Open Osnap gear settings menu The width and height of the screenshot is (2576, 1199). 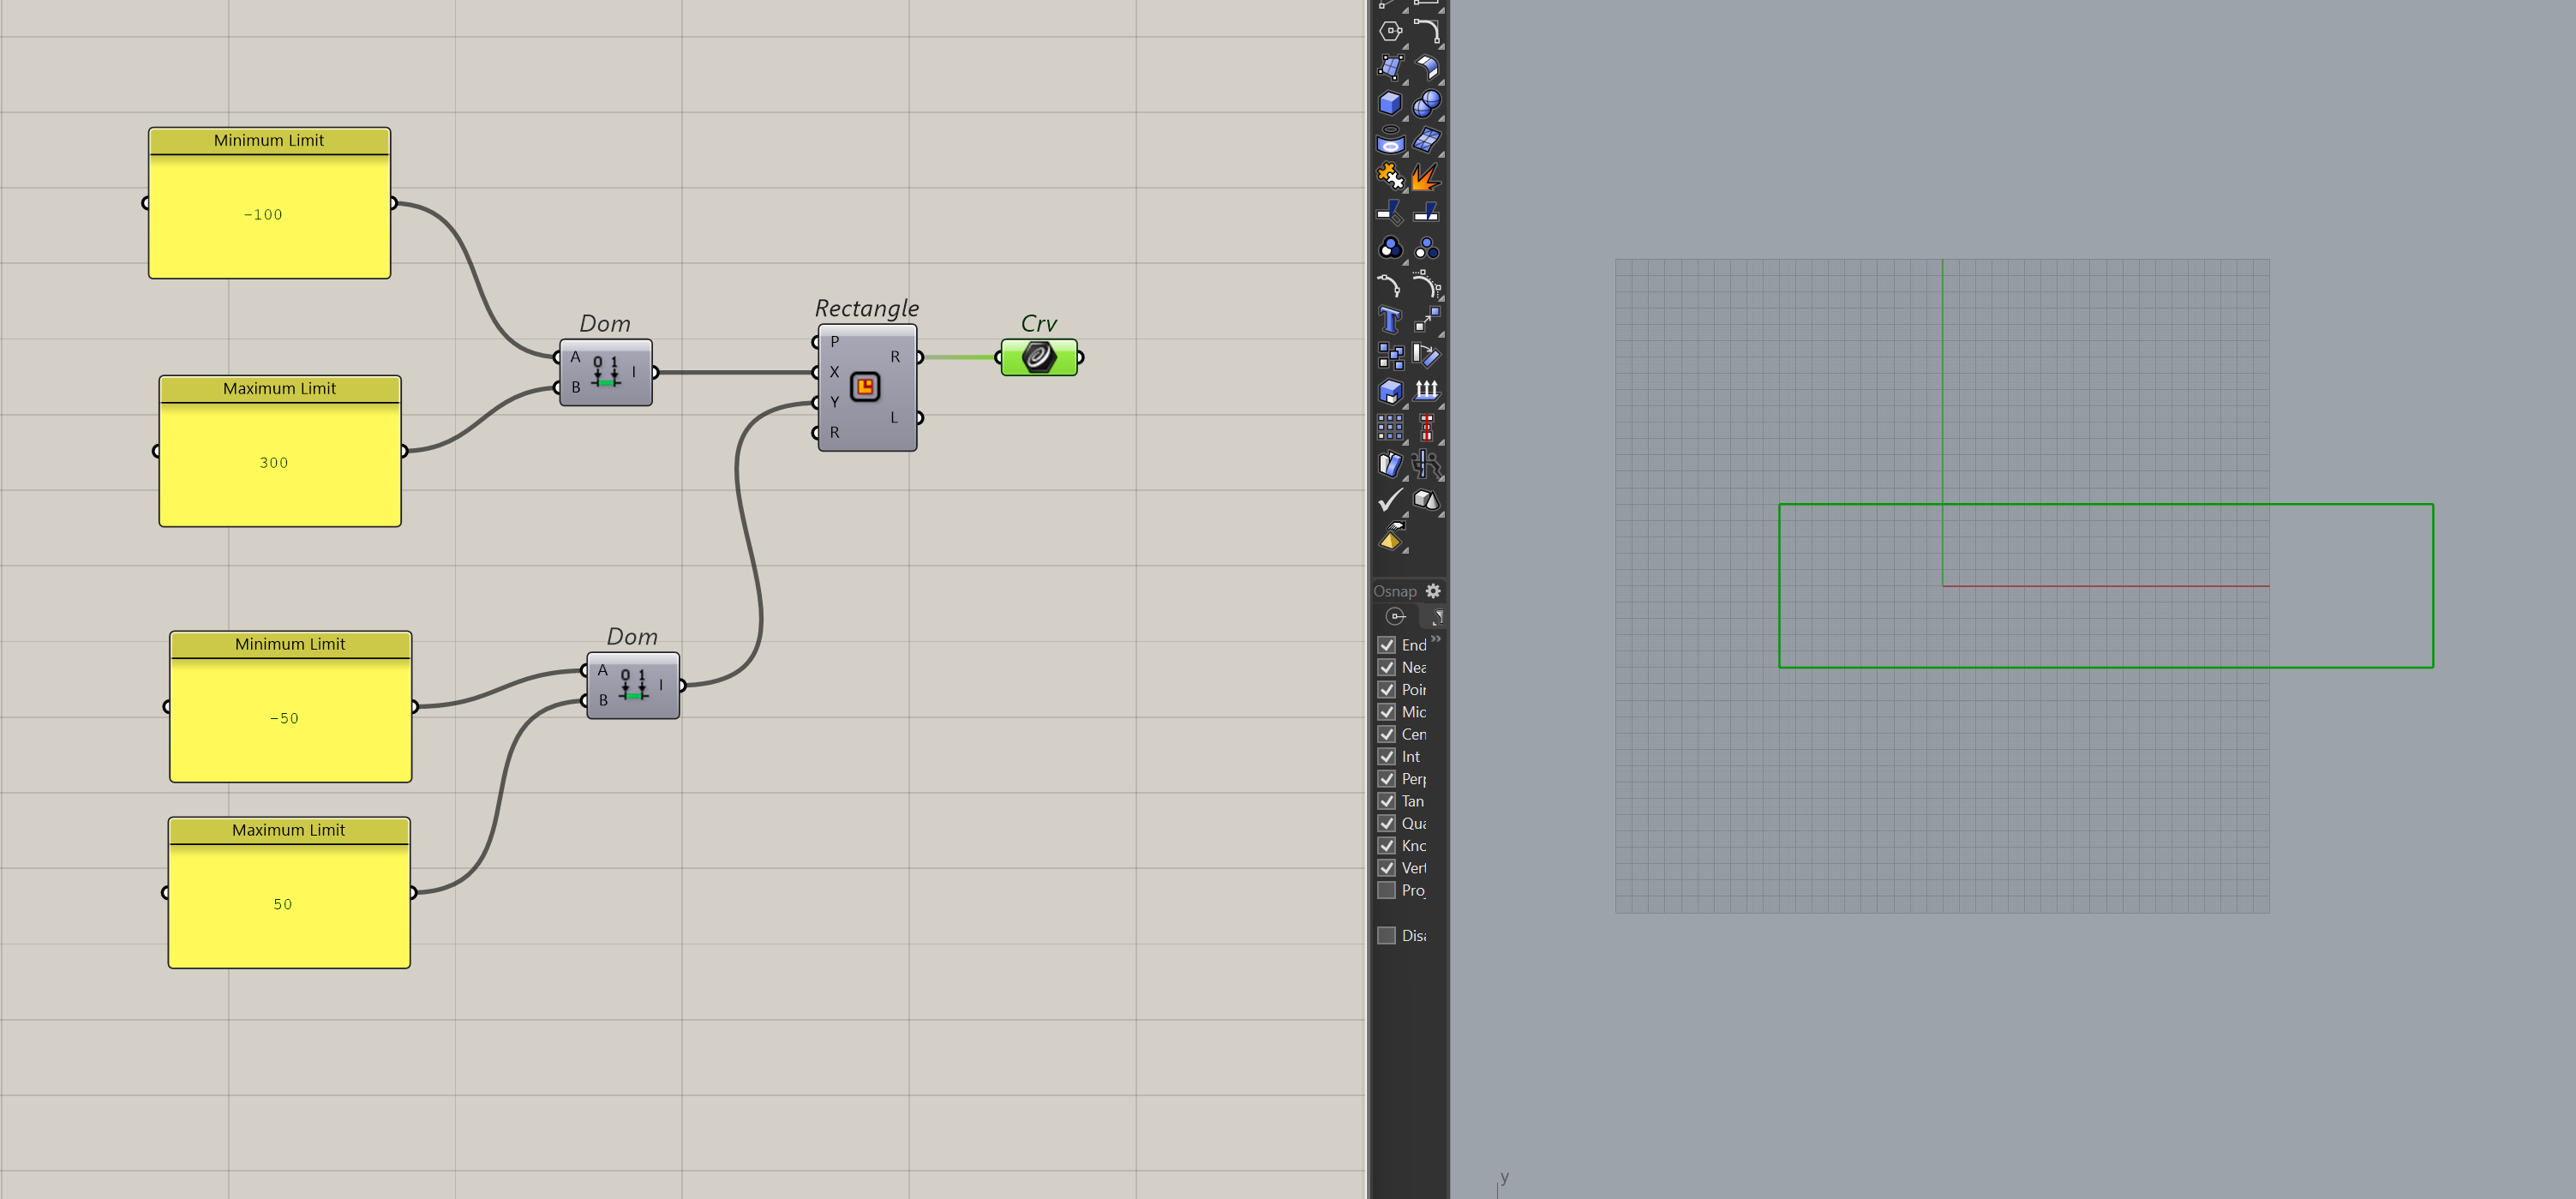(x=1433, y=591)
